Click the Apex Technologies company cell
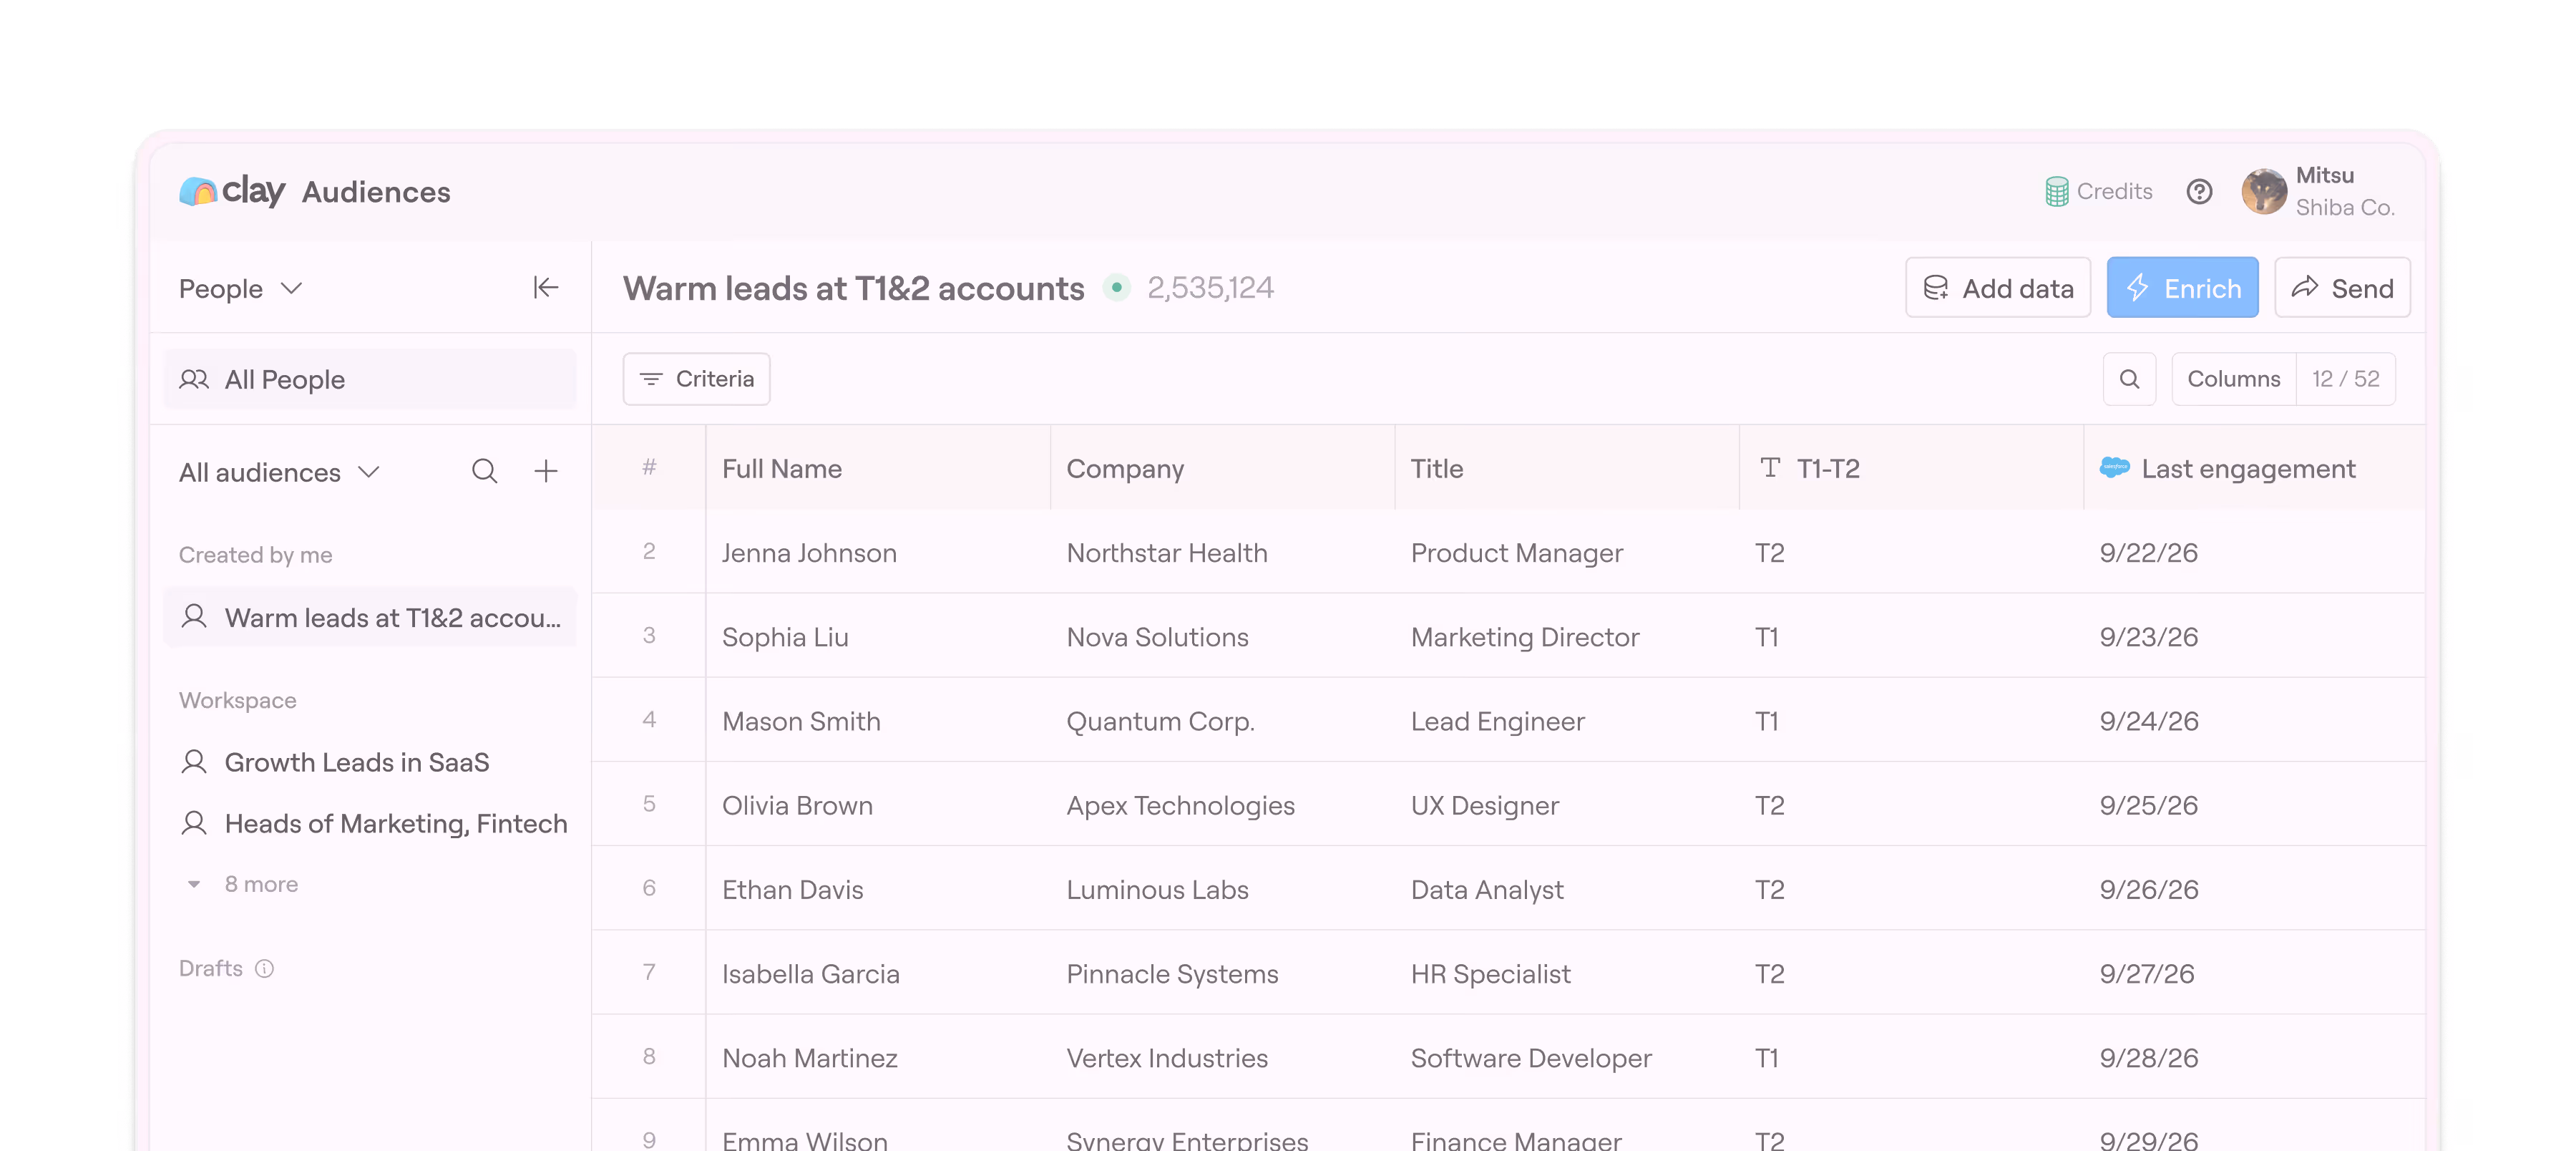2576x1151 pixels. pyautogui.click(x=1222, y=804)
